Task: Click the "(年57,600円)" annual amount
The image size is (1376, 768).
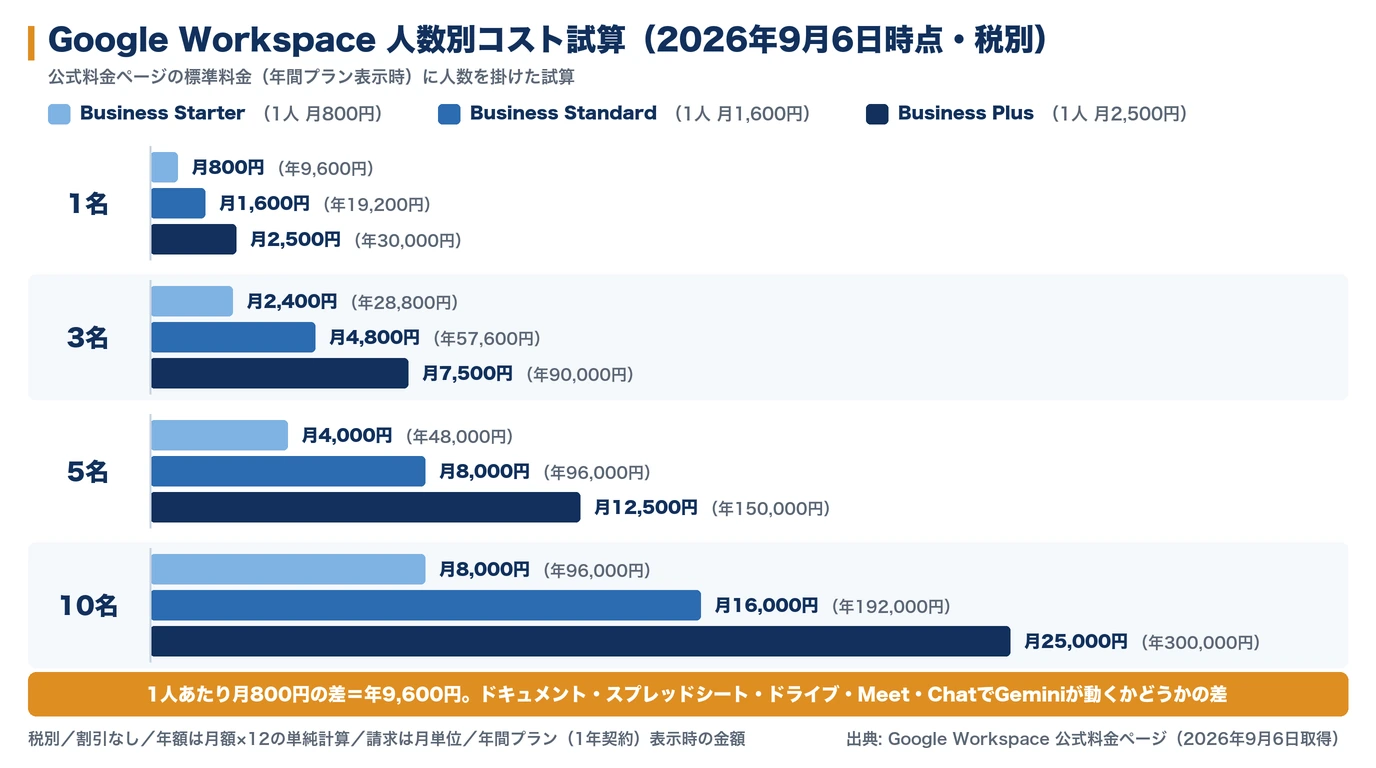Action: [x=487, y=339]
